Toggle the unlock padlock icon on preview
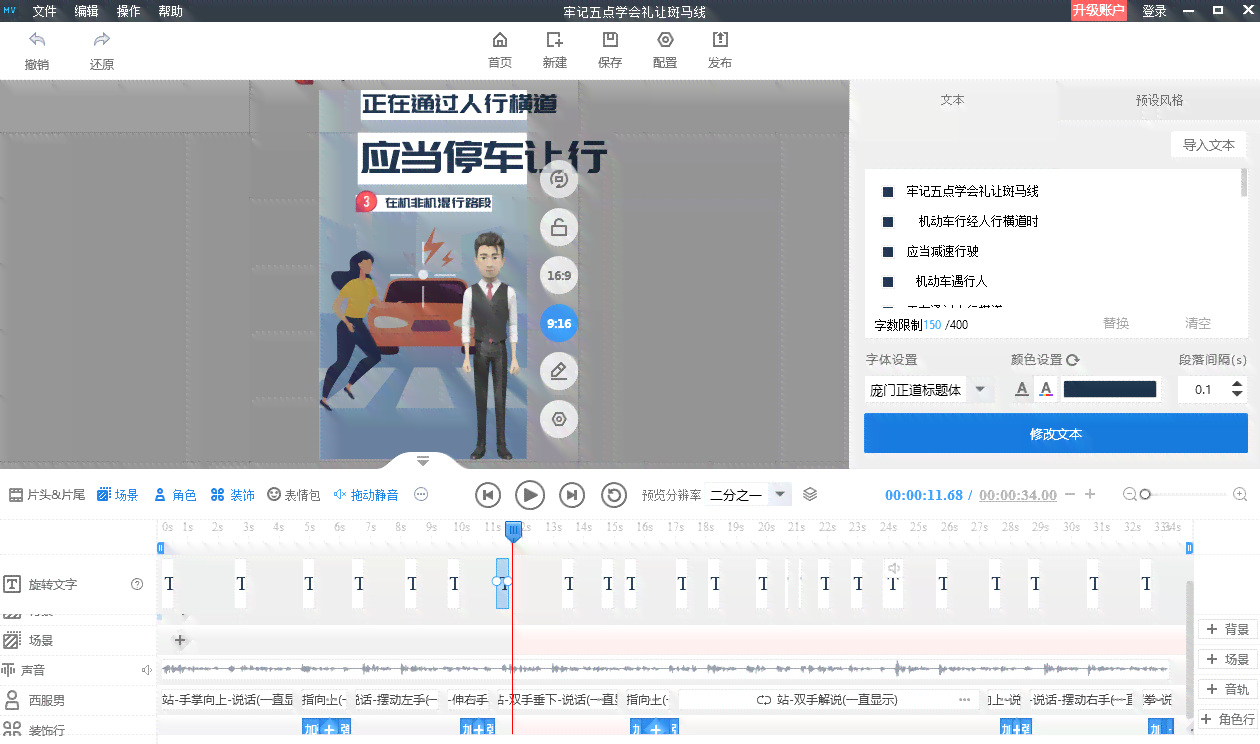 point(559,228)
